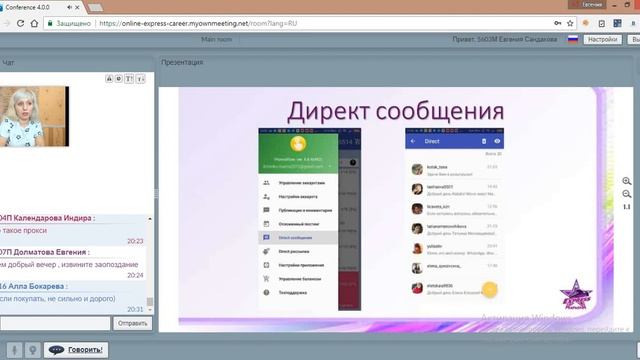View the secure site lock info

pos(50,23)
